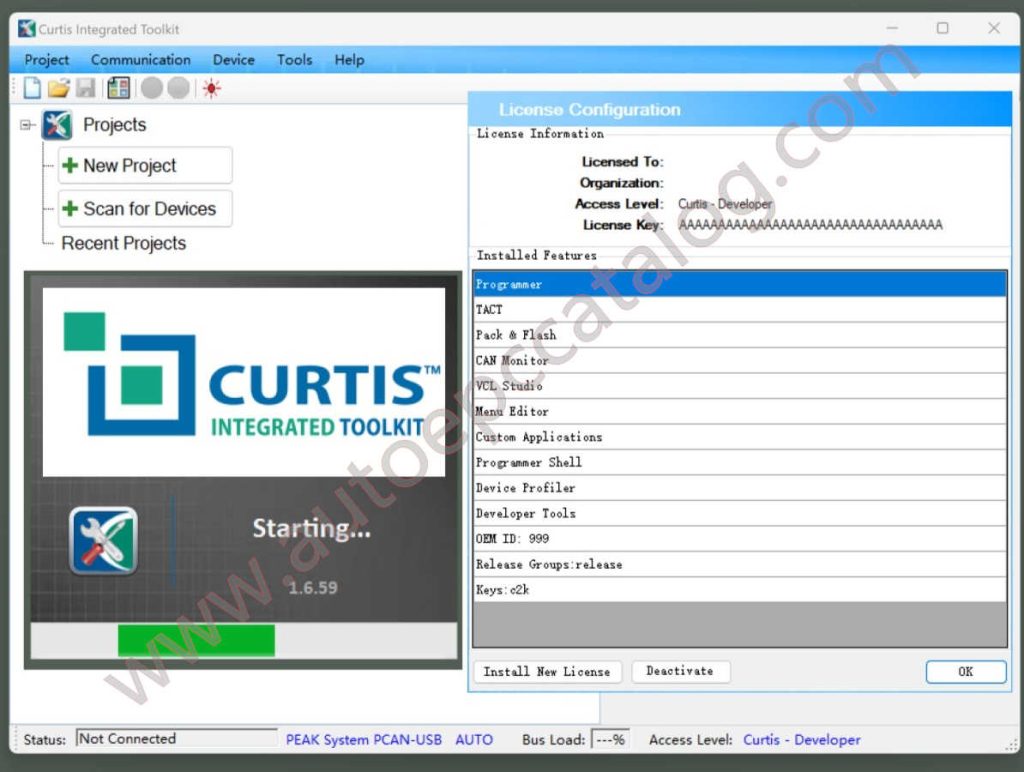
Task: Open a project with the folder toolbar icon
Action: click(x=58, y=88)
